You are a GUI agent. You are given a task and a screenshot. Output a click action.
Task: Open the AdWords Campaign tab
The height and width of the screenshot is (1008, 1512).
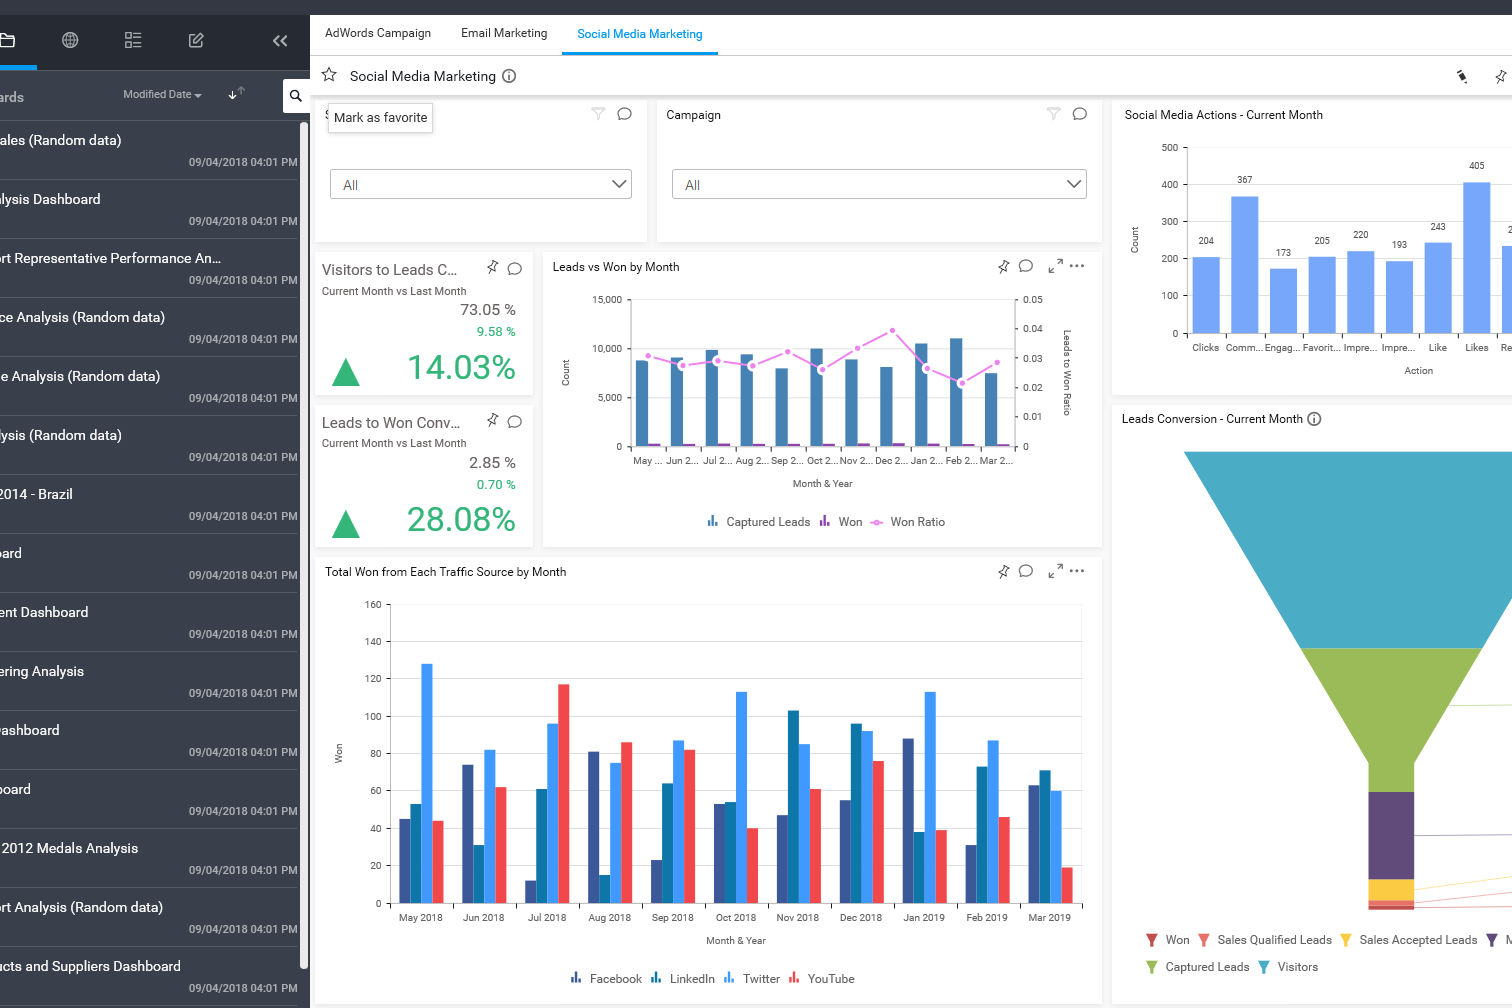[378, 33]
